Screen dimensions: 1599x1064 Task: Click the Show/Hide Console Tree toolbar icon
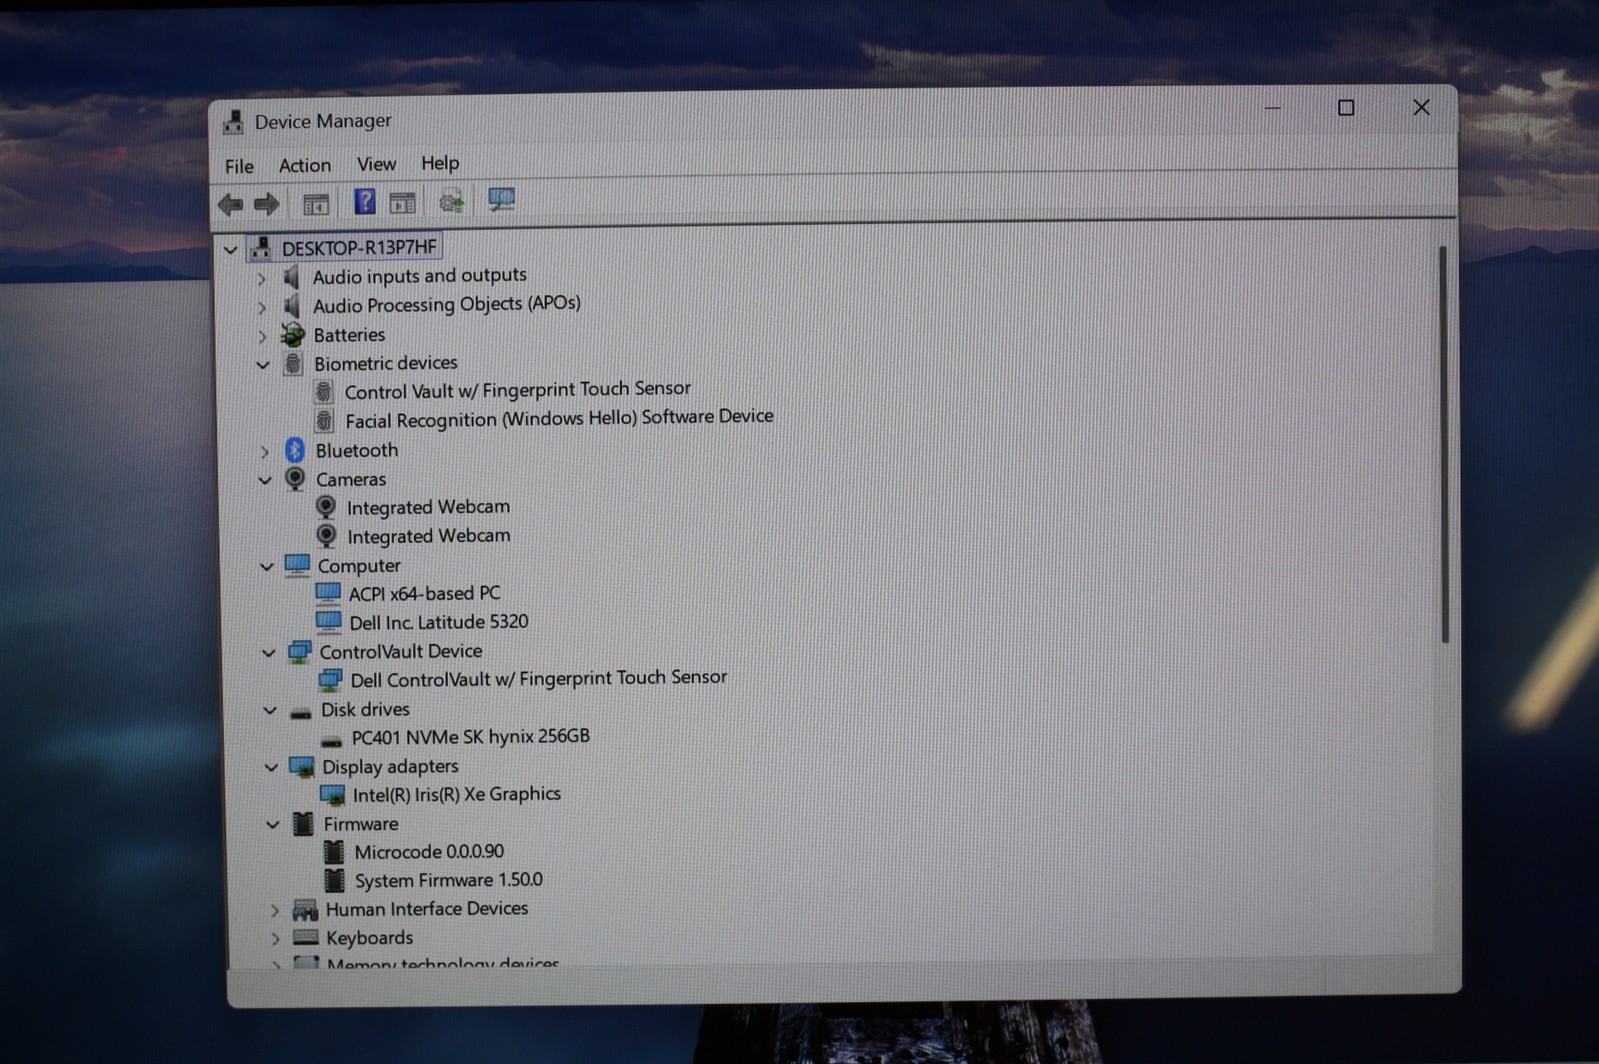click(316, 204)
